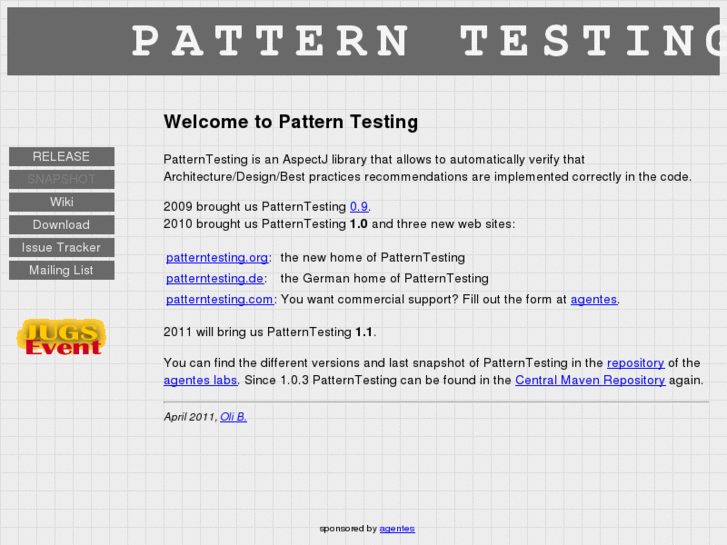Visit the patterntesting.de link

[x=215, y=278]
